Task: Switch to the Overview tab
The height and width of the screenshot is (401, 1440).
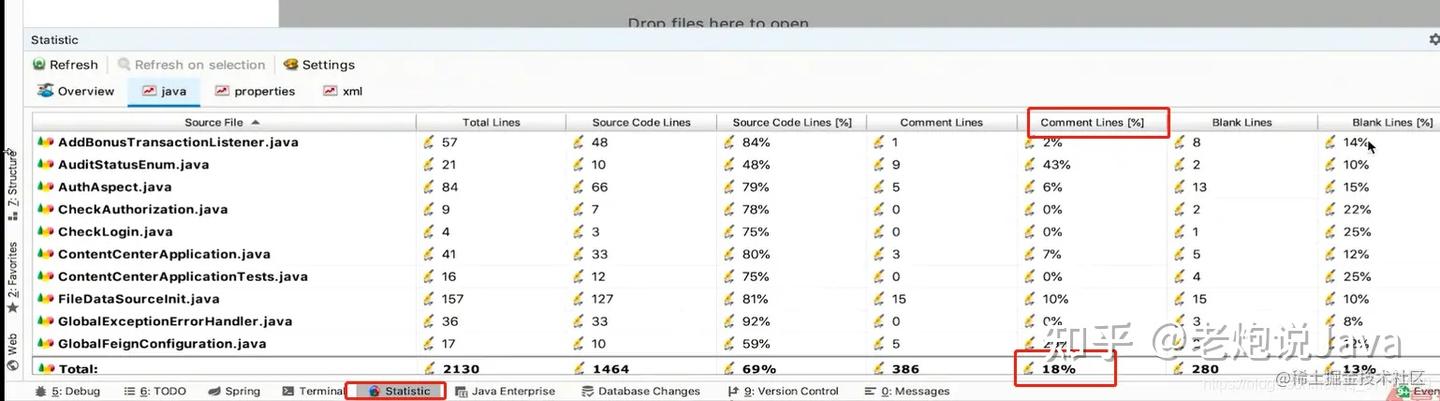Action: [76, 91]
